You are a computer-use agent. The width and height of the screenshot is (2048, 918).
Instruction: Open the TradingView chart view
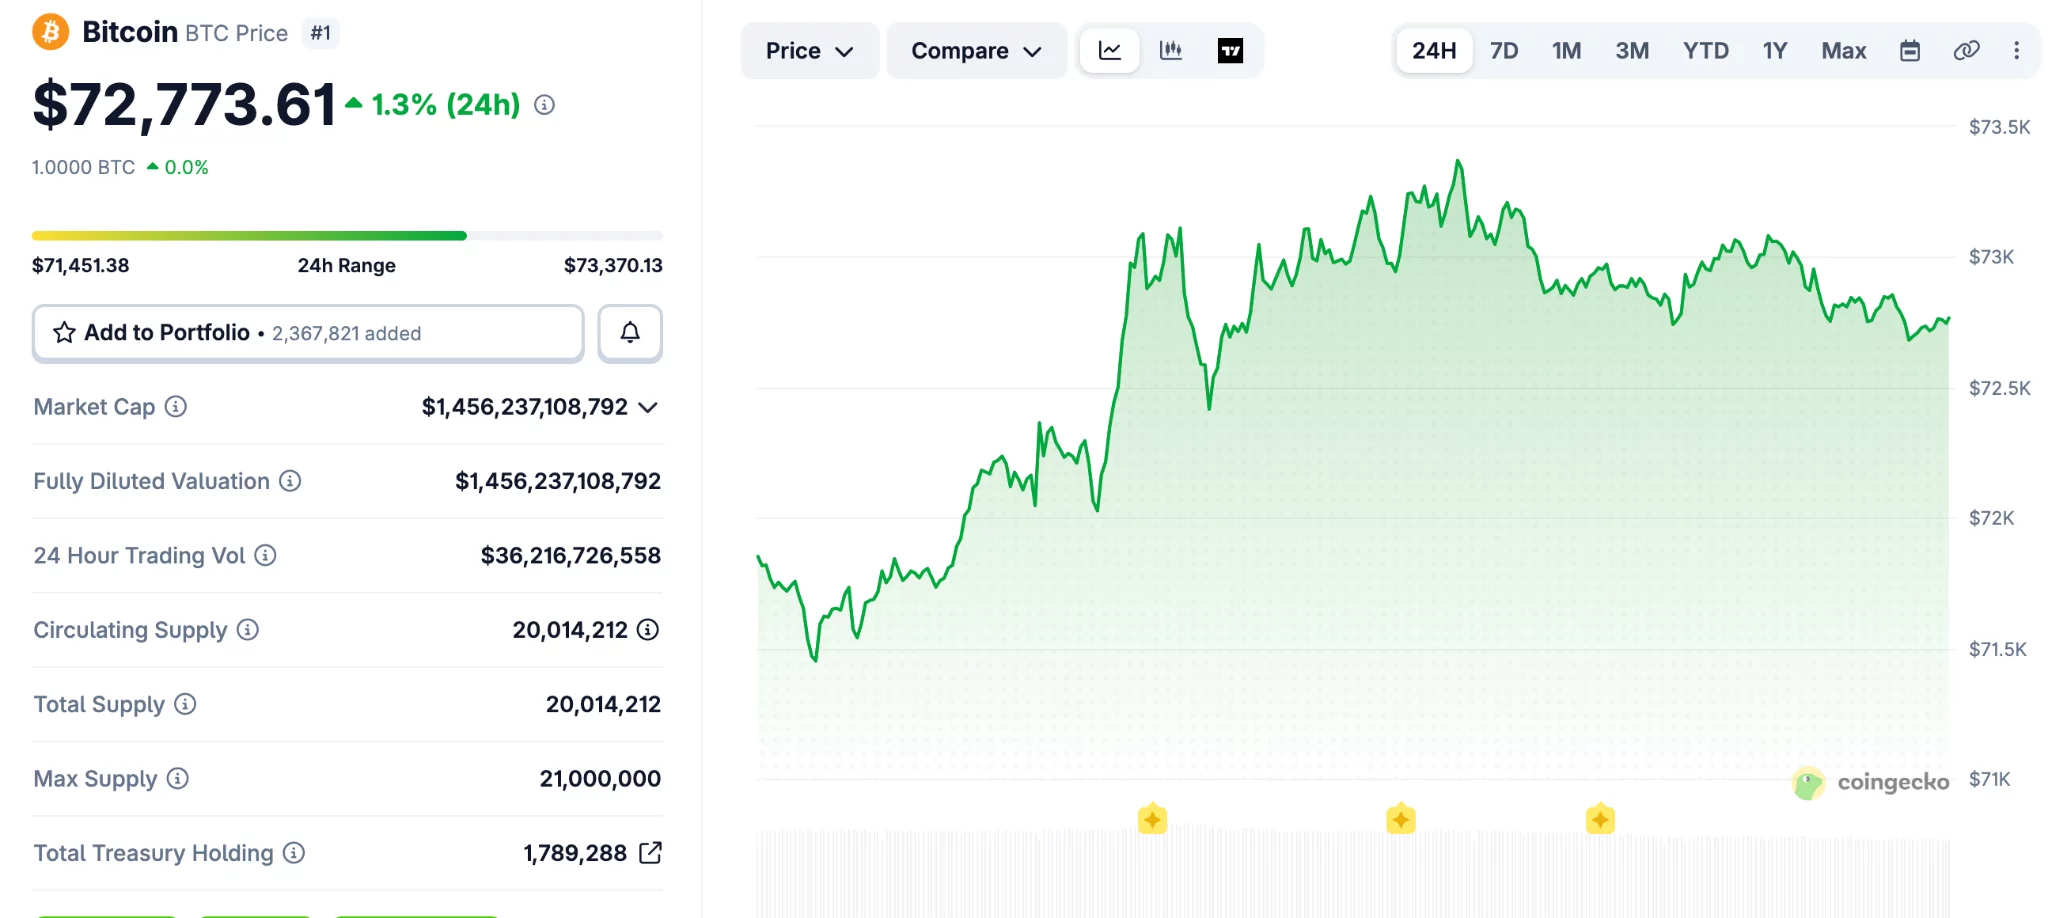(x=1229, y=50)
